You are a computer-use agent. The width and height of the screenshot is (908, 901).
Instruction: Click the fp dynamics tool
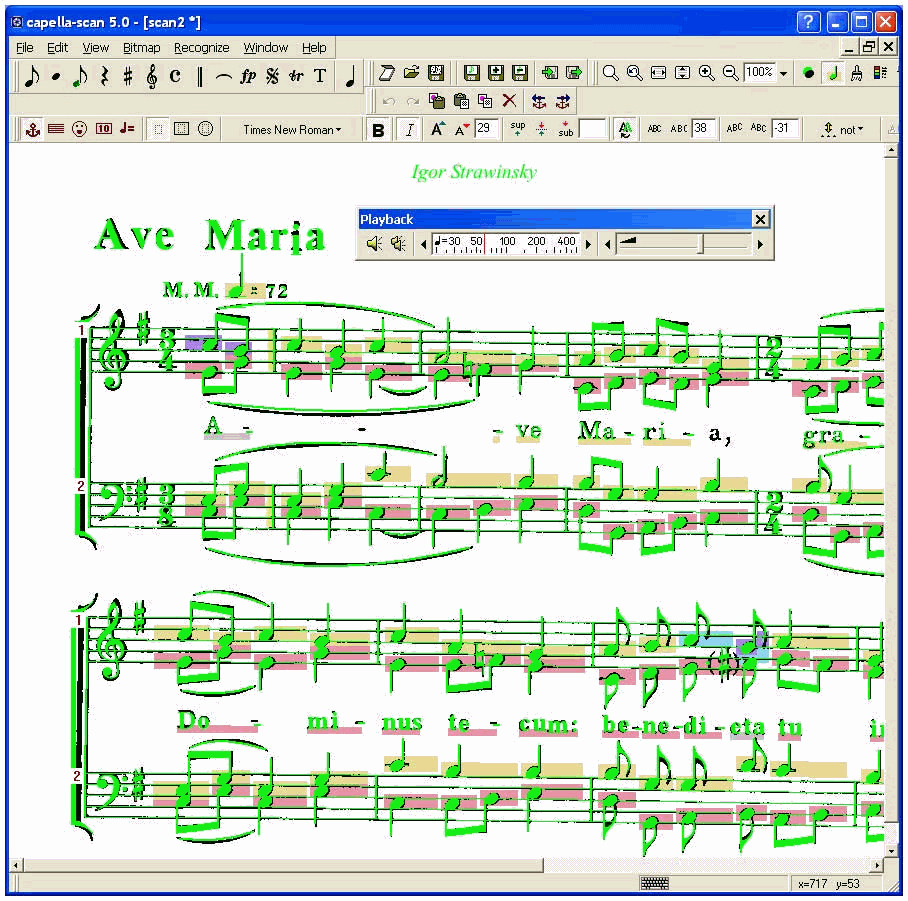point(248,76)
